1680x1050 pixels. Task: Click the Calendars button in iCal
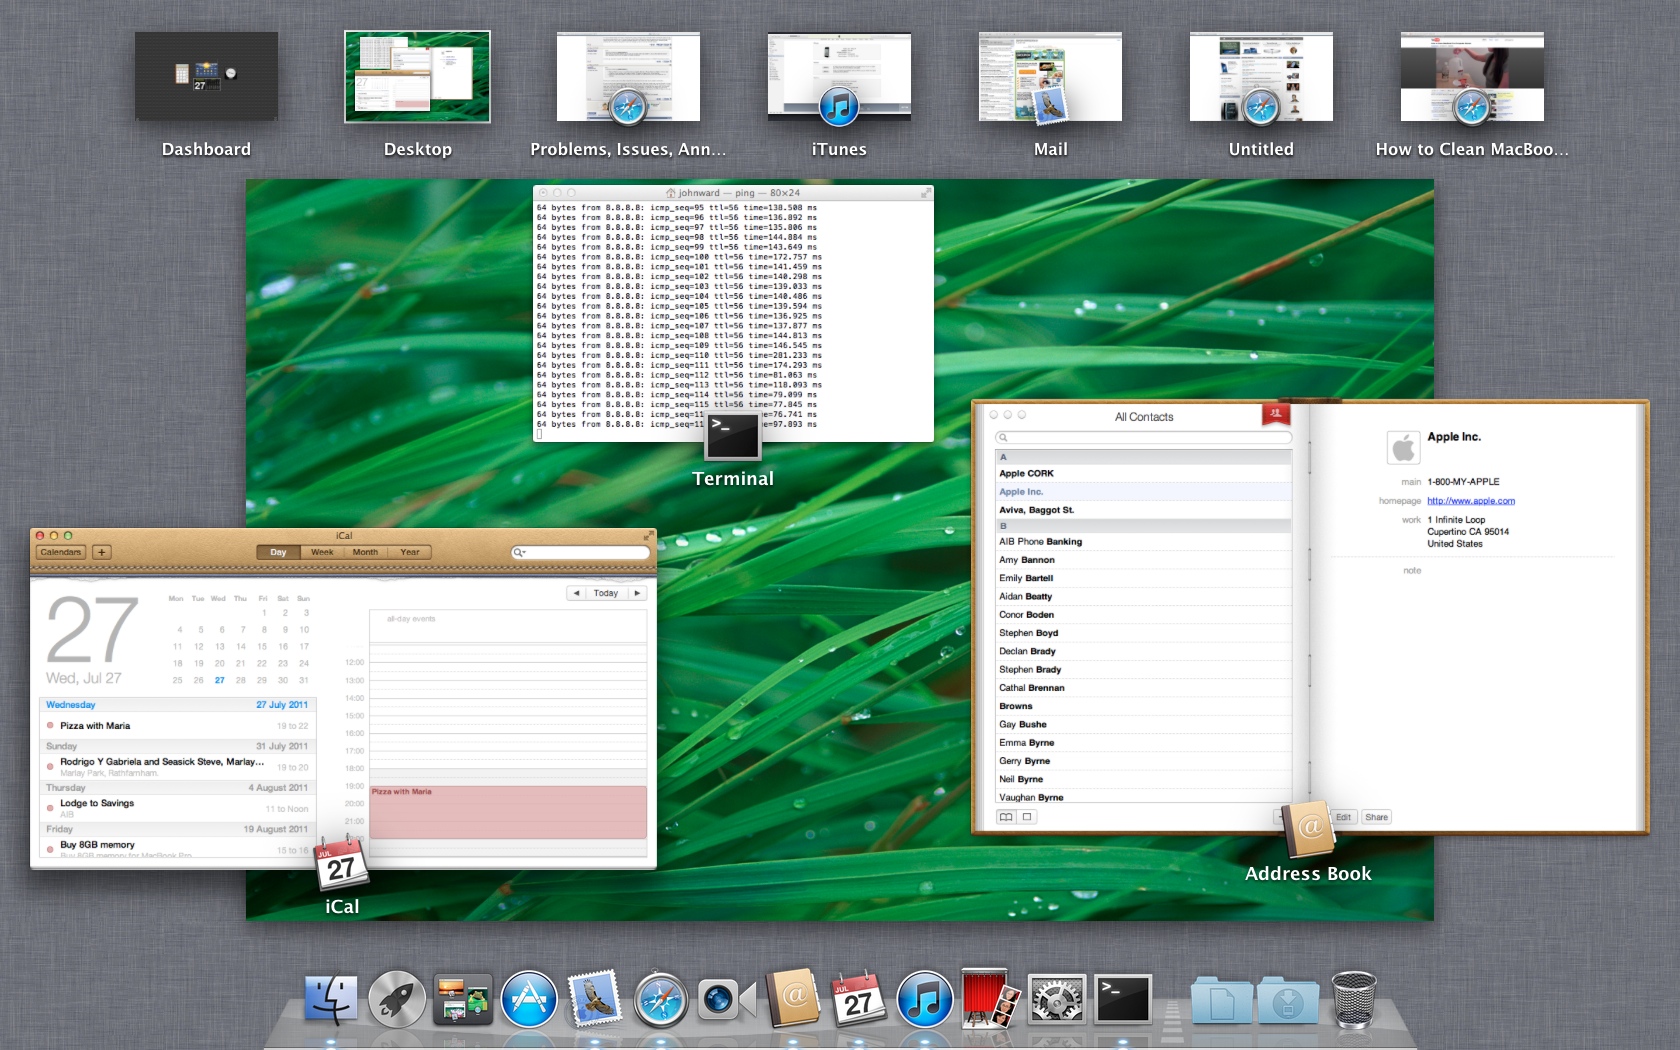(x=60, y=552)
